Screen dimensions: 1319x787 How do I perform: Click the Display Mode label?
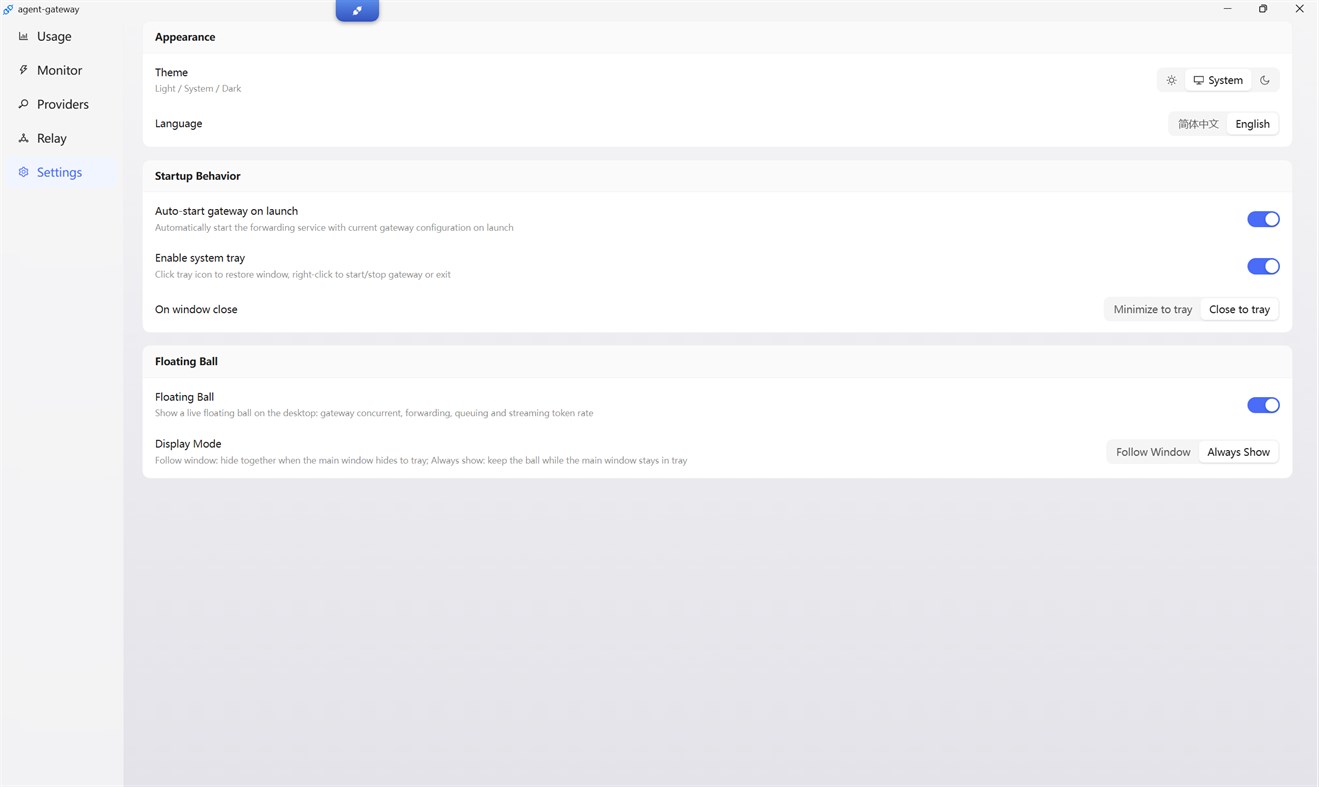pyautogui.click(x=188, y=444)
